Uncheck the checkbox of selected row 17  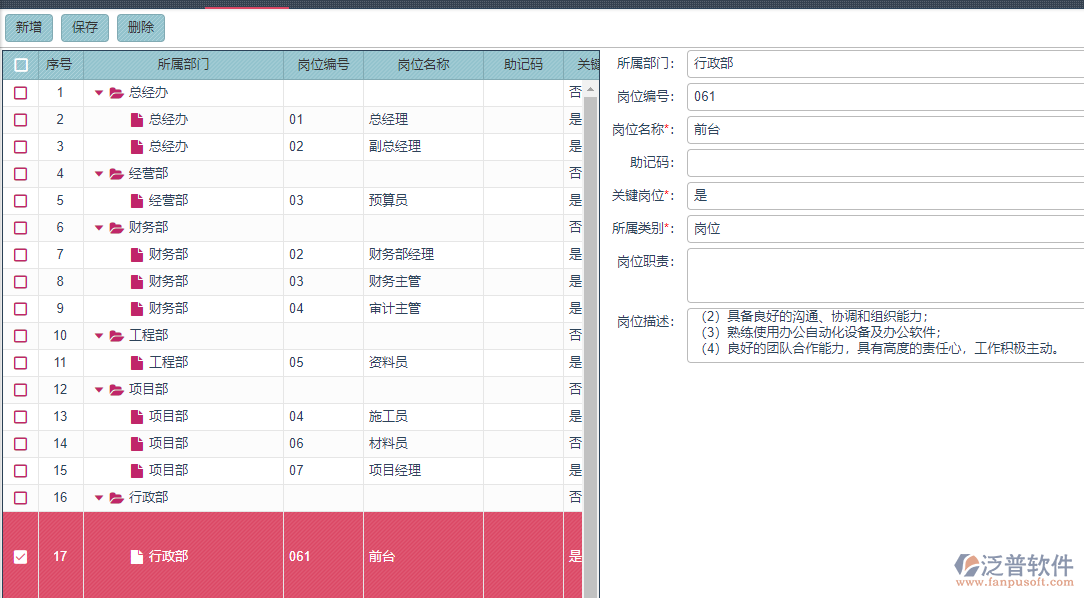[21, 557]
